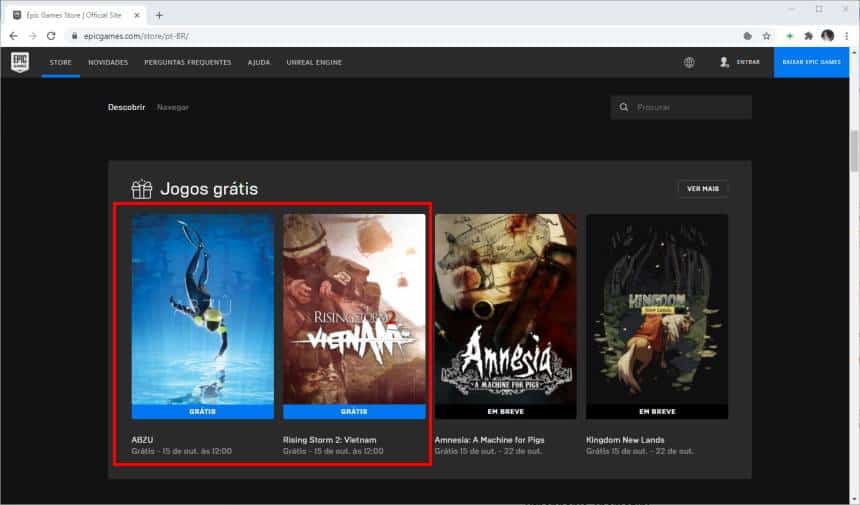The image size is (860, 505).
Task: Select the Epic Games Store browser tab
Action: [x=74, y=15]
